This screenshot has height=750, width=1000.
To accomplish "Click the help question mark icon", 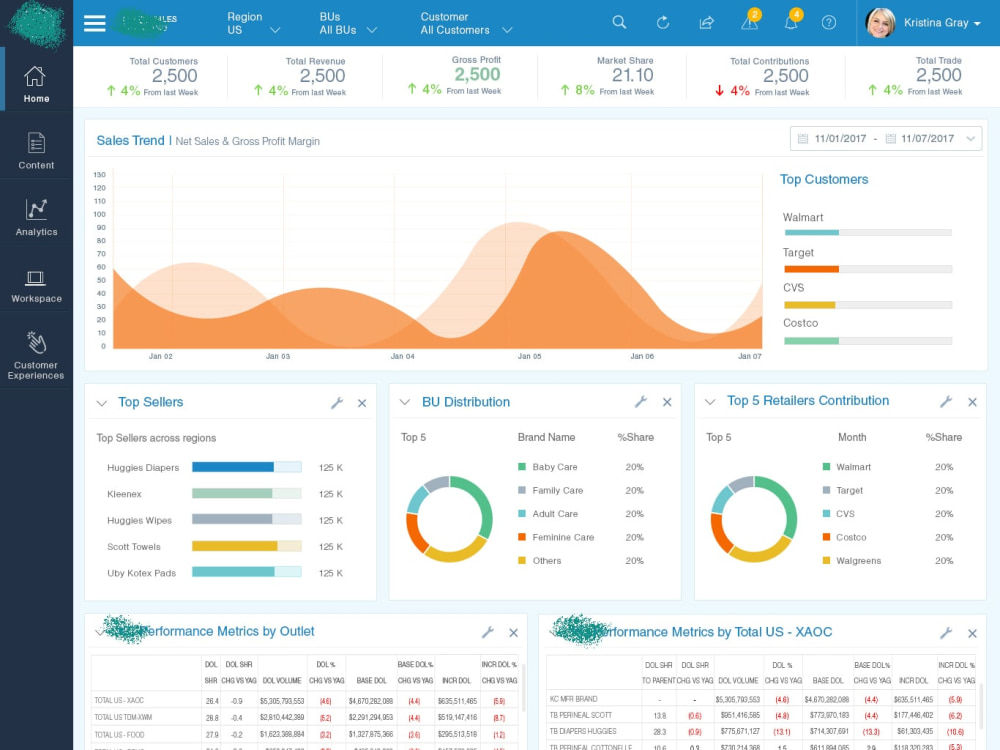I will [x=828, y=23].
